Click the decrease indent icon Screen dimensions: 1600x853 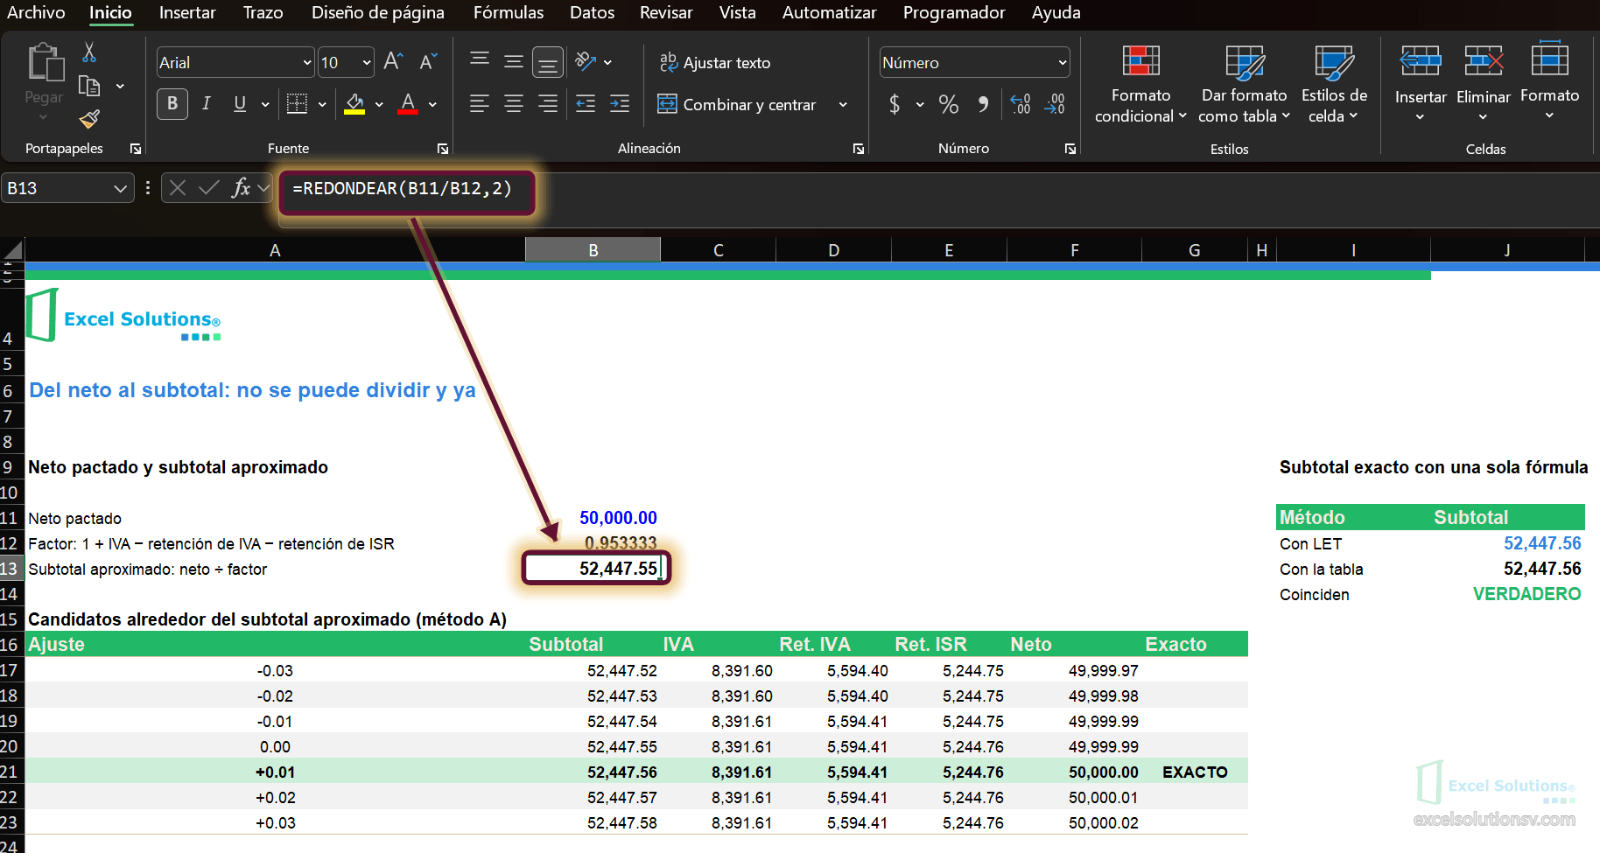click(586, 103)
